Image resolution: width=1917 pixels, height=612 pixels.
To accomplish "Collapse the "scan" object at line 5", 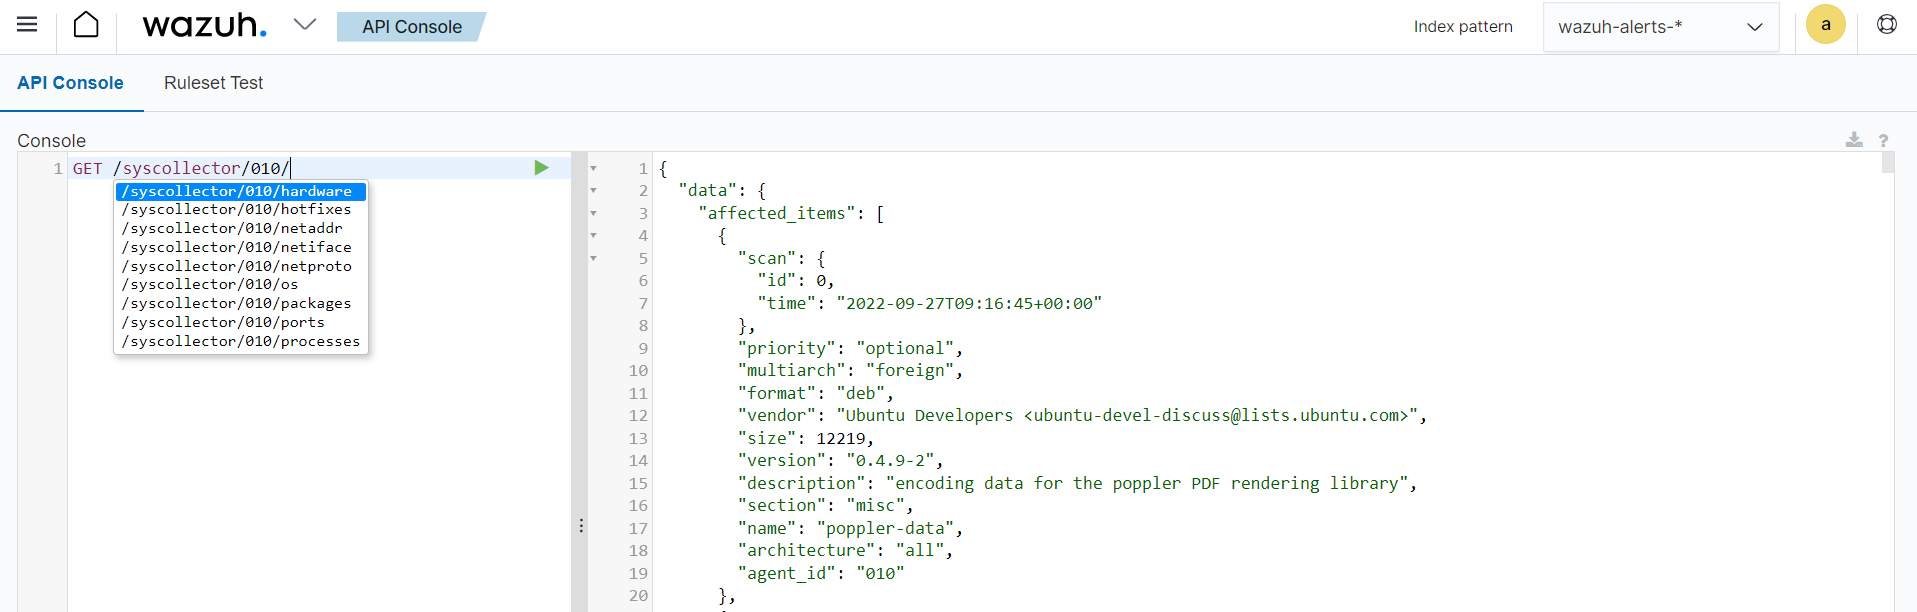I will click(x=593, y=258).
